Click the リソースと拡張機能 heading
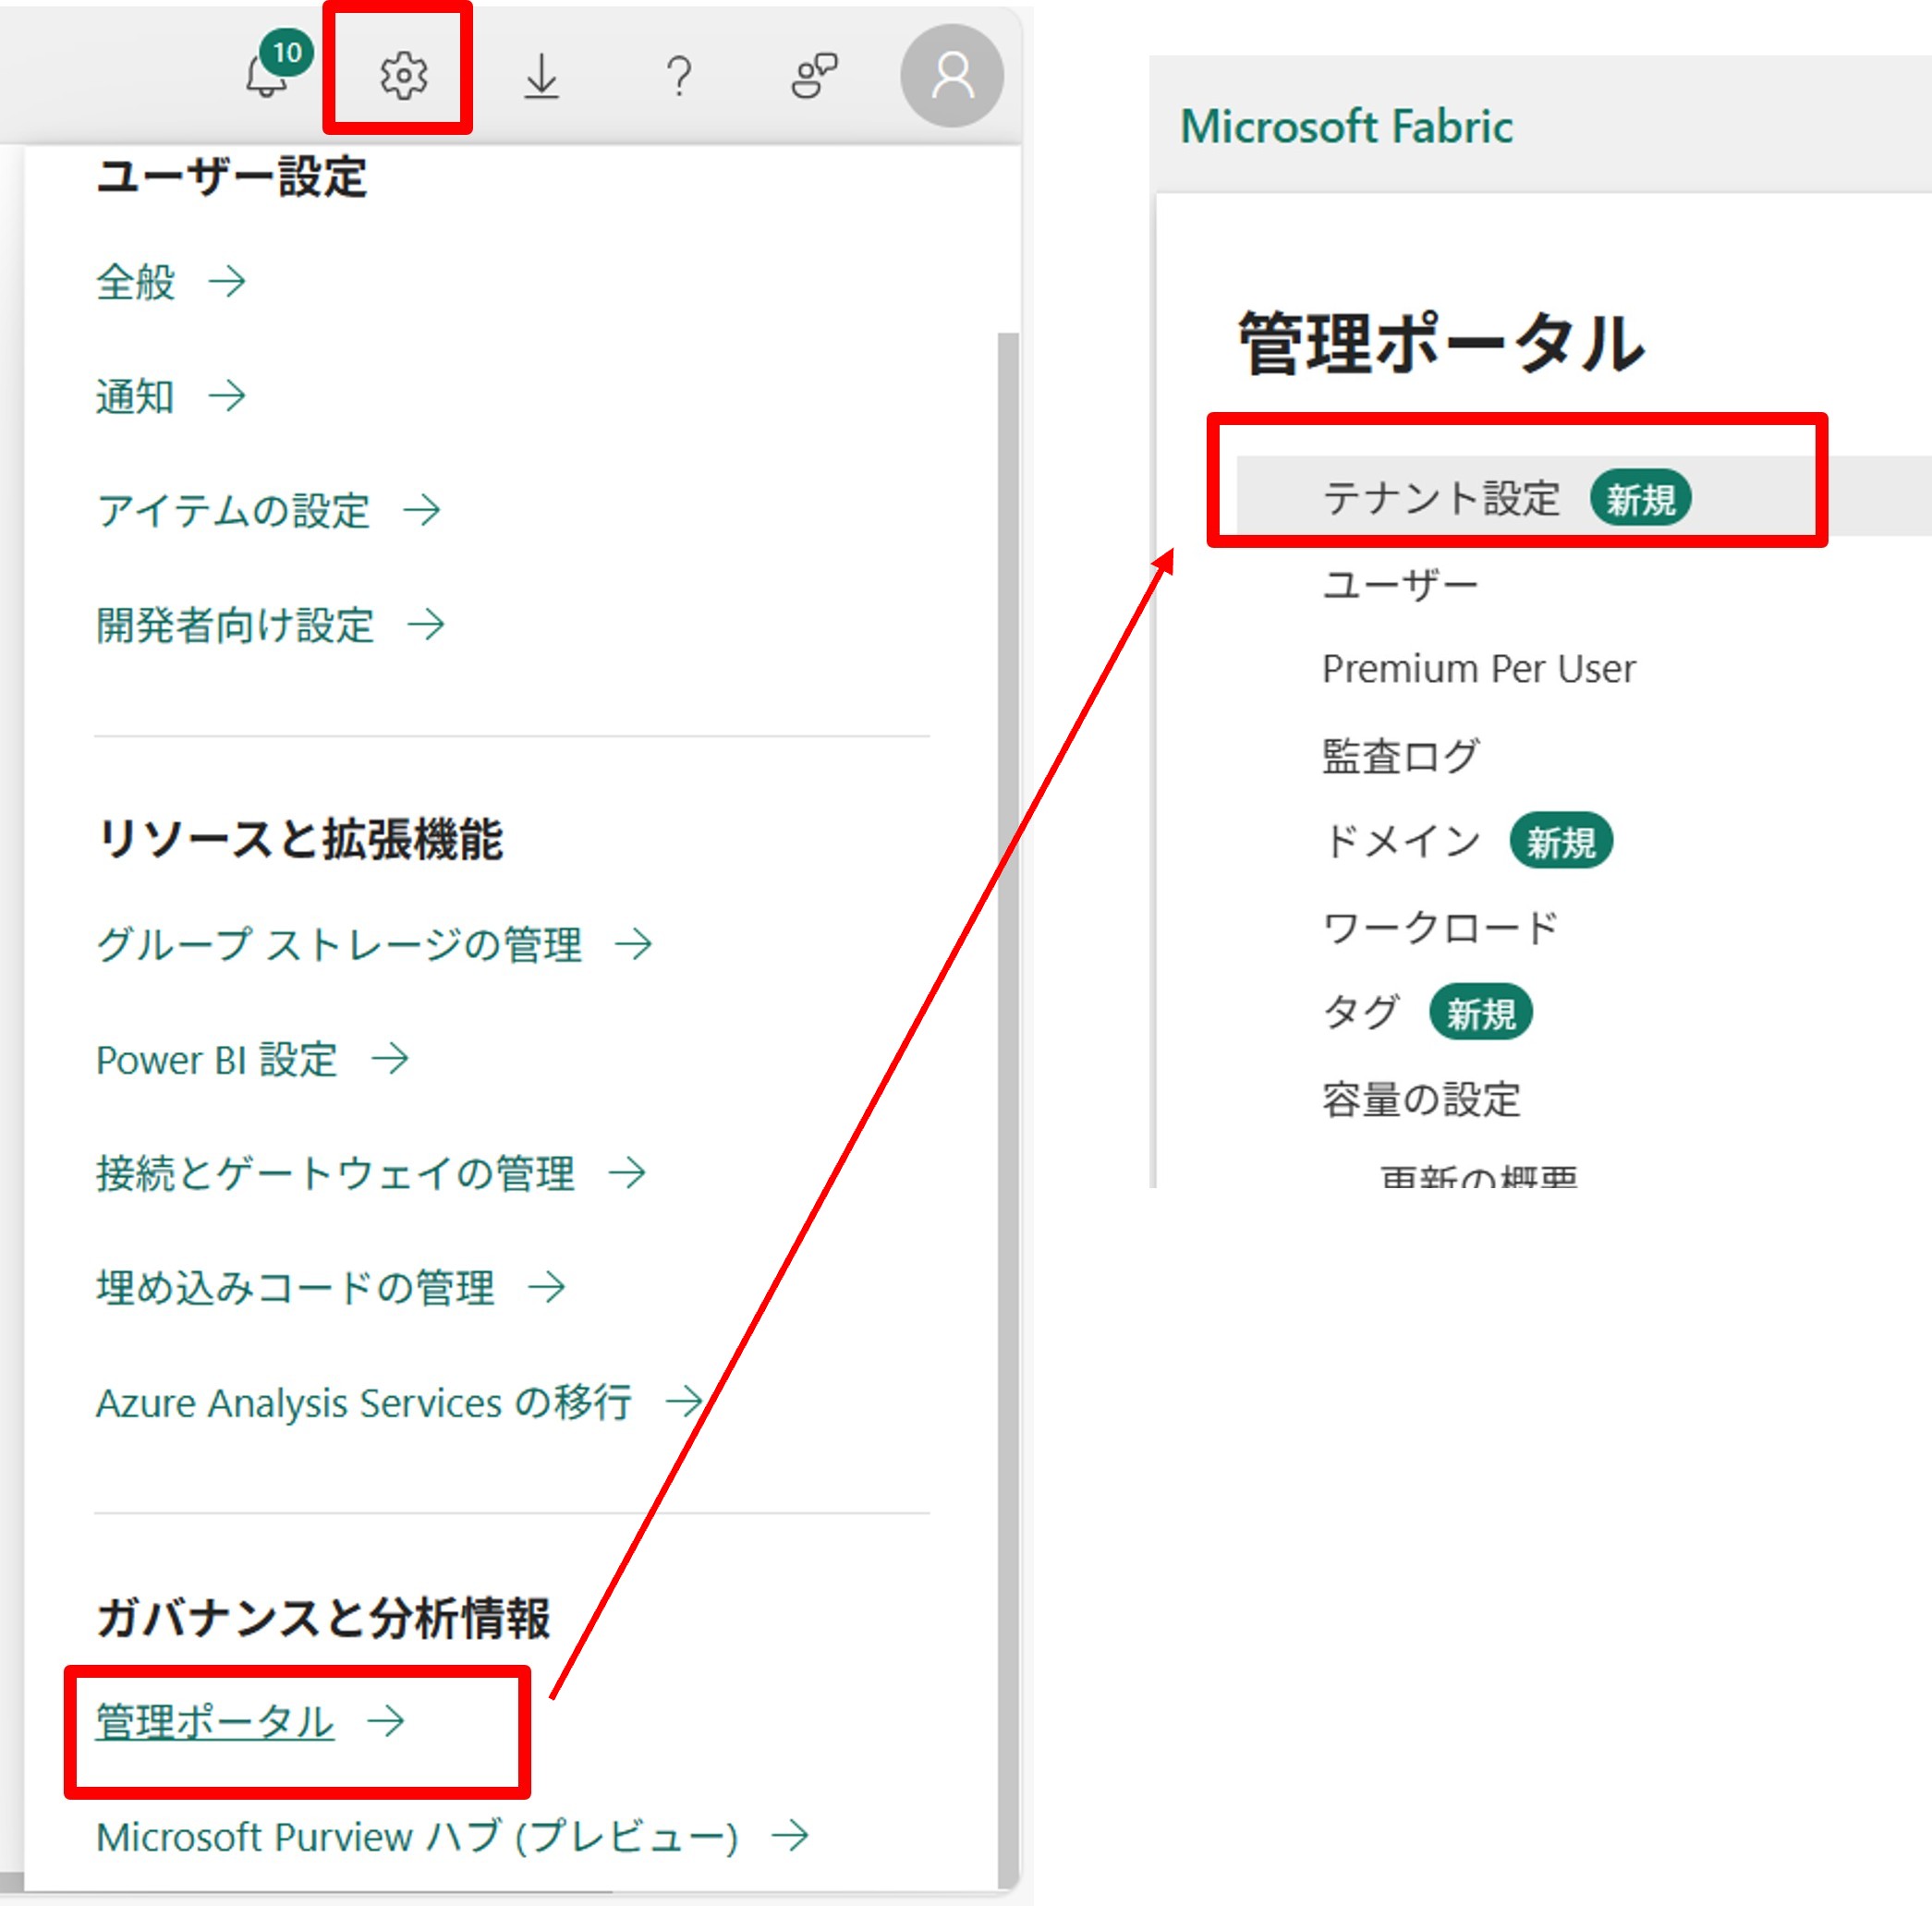The height and width of the screenshot is (1906, 1932). click(x=300, y=839)
